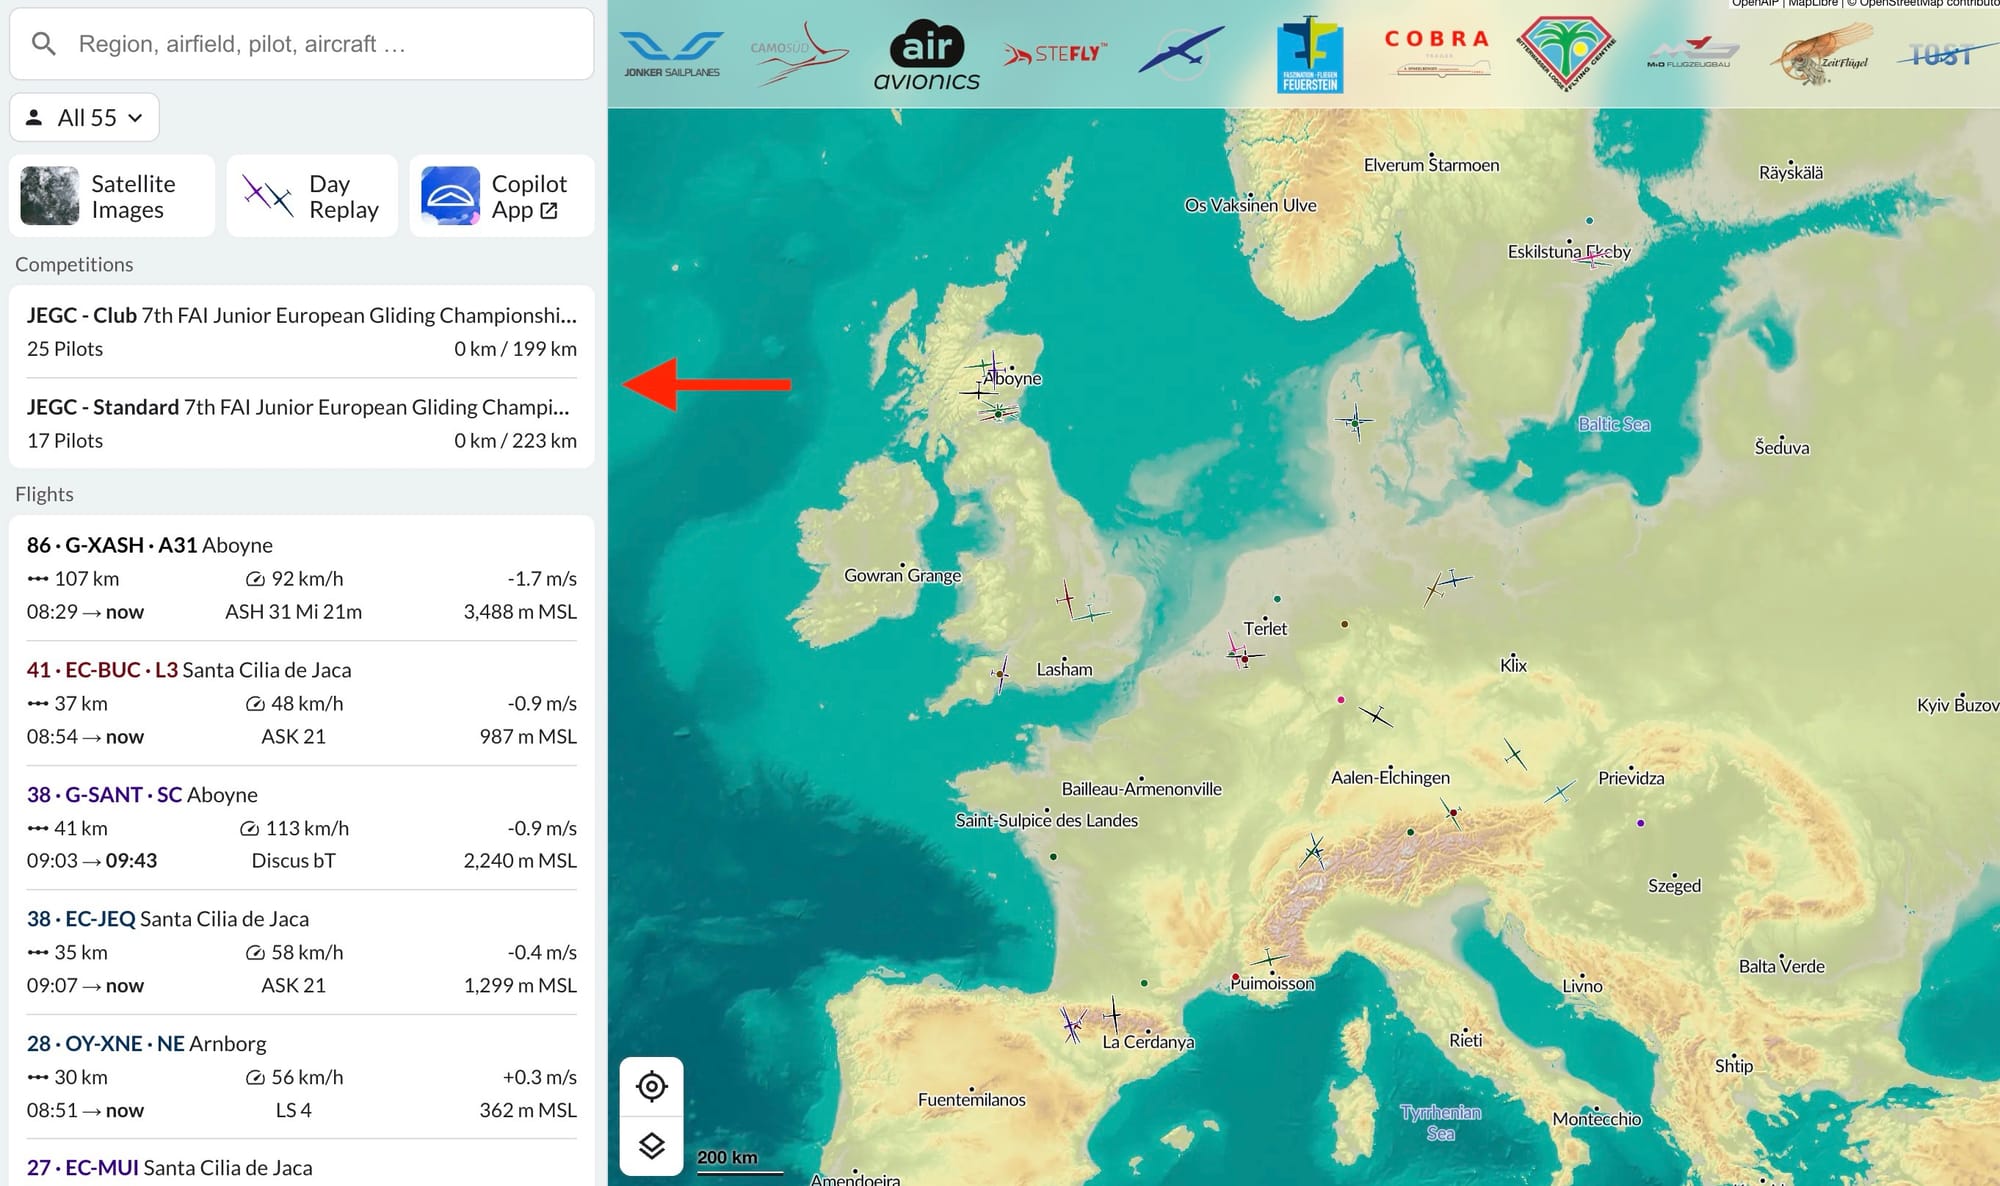
Task: Click the Copilot App blue icon
Action: tap(451, 196)
